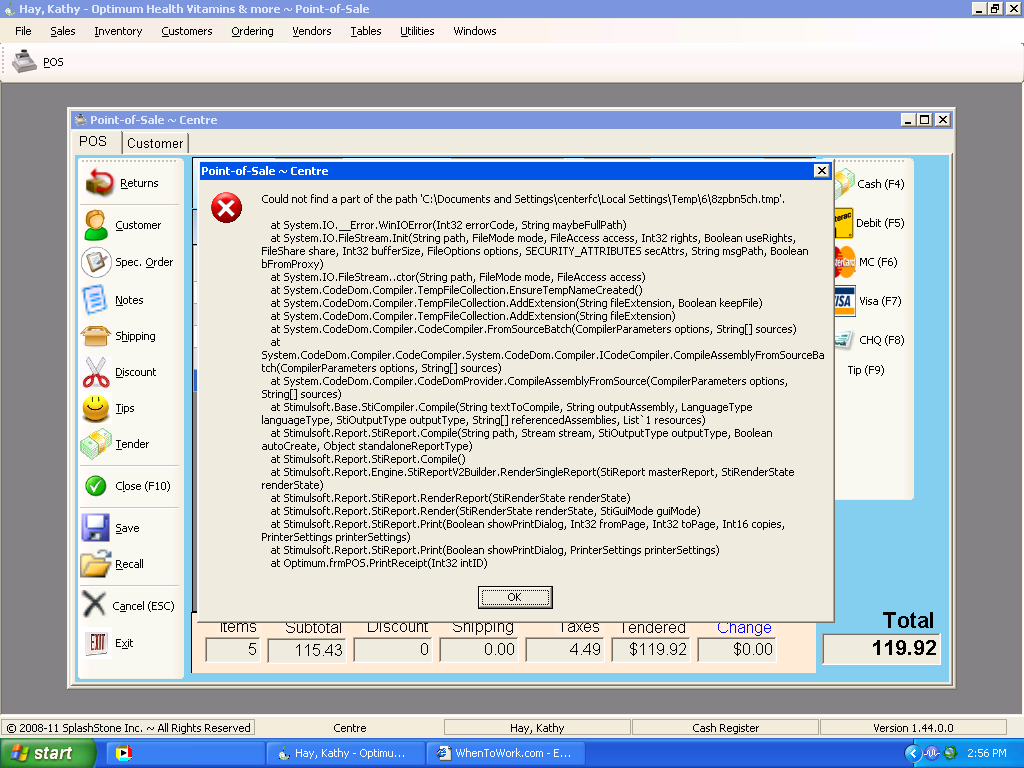
Task: Switch to the Hay, Kathy - Optimum taskbar item
Action: (x=345, y=753)
